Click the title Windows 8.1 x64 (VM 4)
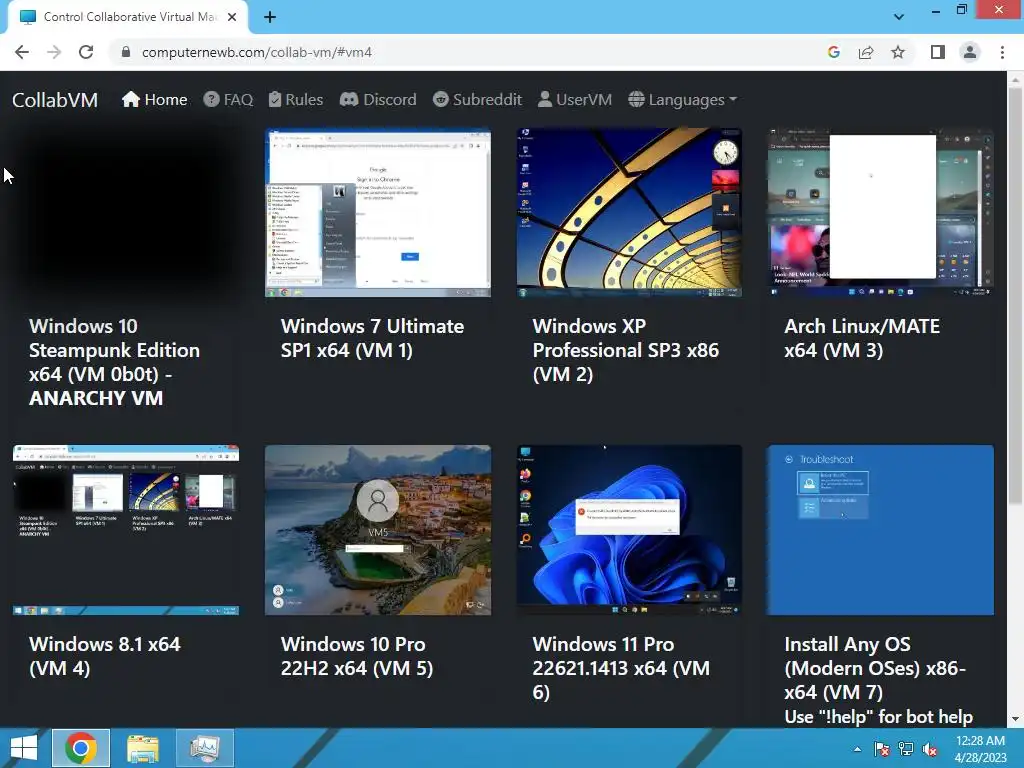 104,656
